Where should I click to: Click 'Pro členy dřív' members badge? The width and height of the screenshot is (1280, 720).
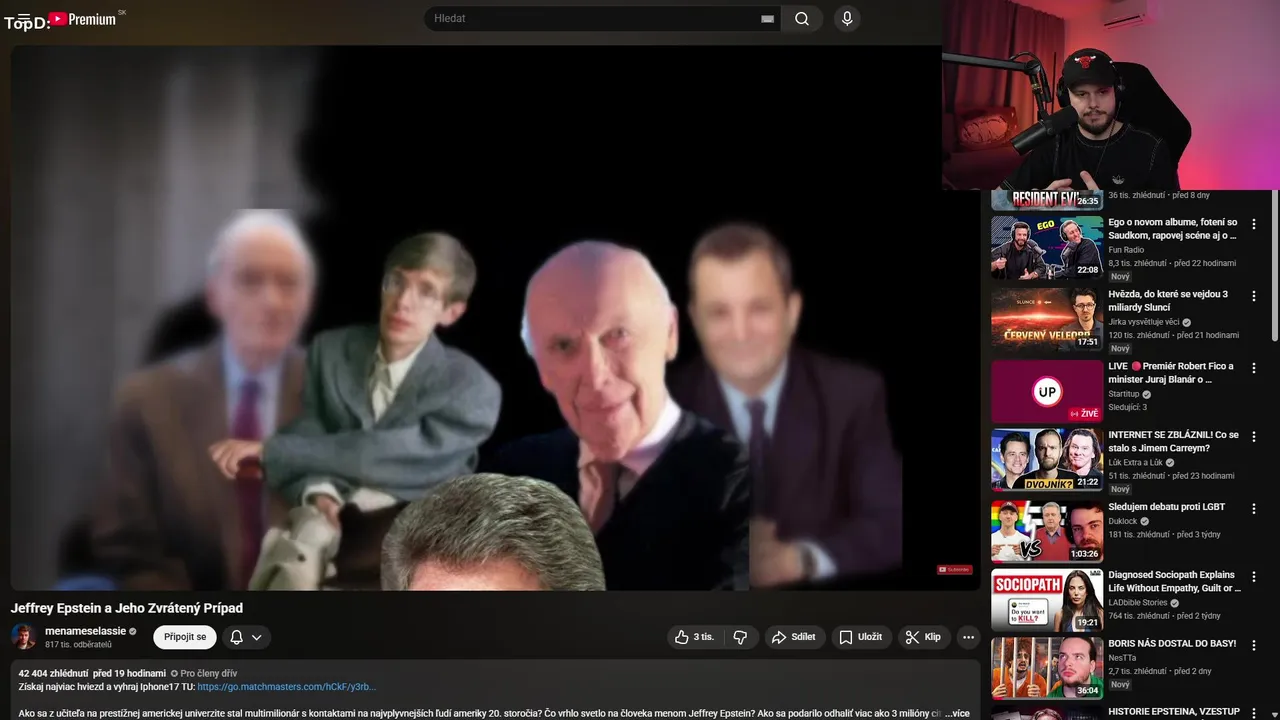(x=204, y=674)
